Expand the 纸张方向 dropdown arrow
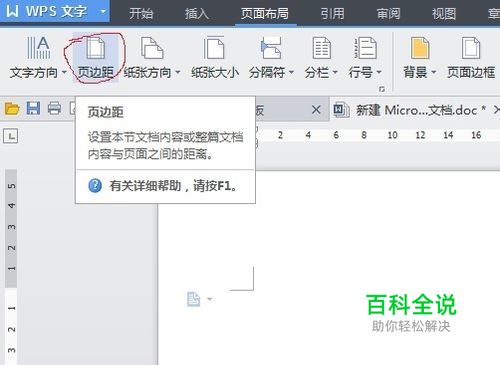The height and width of the screenshot is (365, 500). tap(178, 72)
